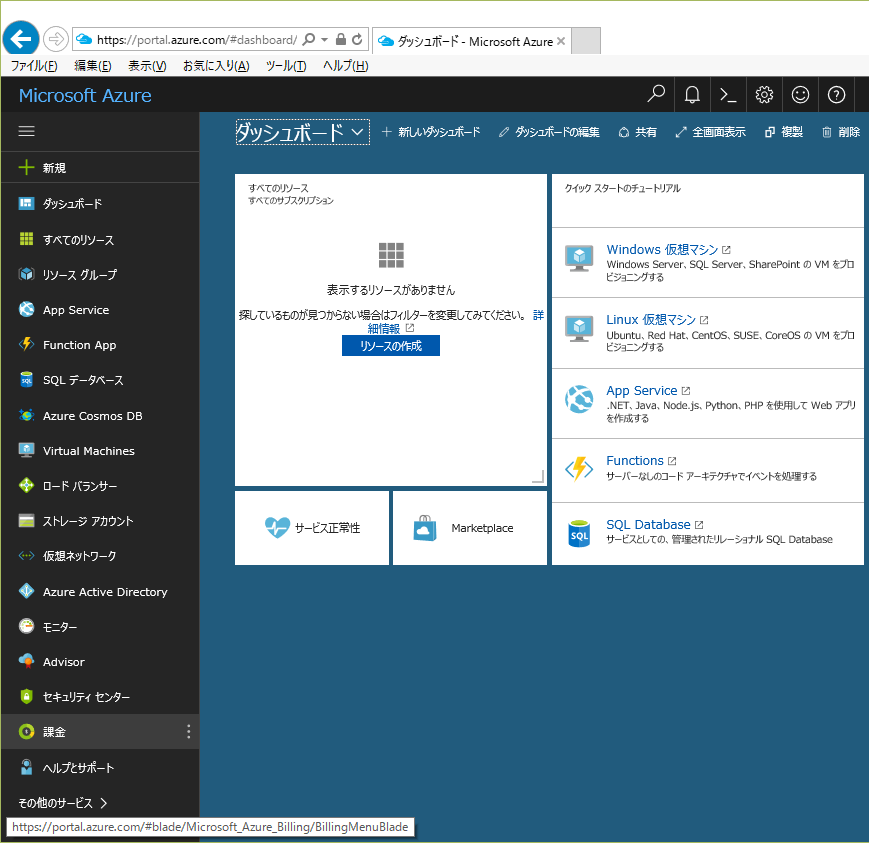Open 仮想ネットワーク in the sidebar
869x843 pixels.
[100, 556]
